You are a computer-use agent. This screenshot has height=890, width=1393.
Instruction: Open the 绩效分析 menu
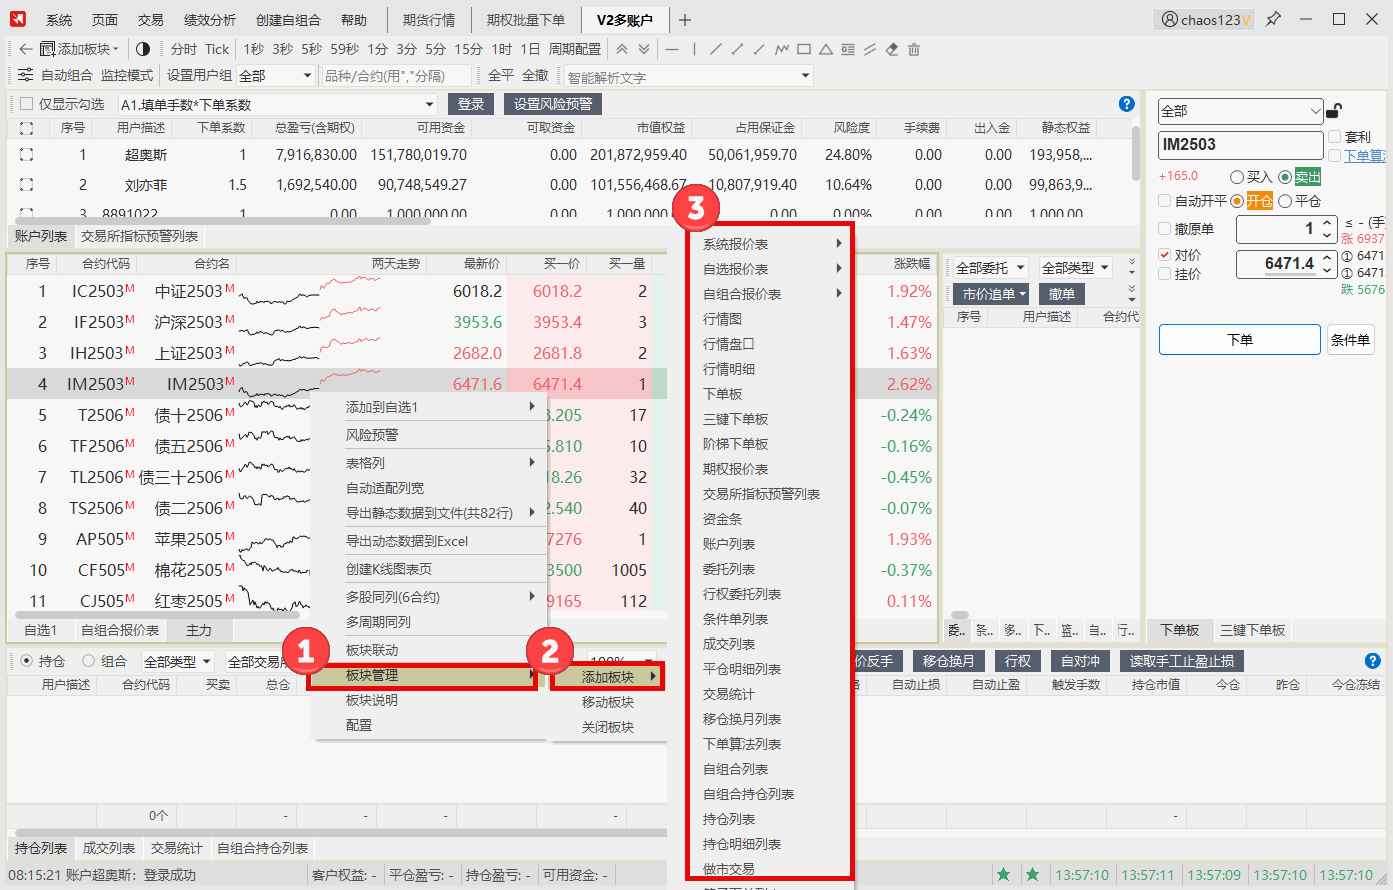click(210, 20)
